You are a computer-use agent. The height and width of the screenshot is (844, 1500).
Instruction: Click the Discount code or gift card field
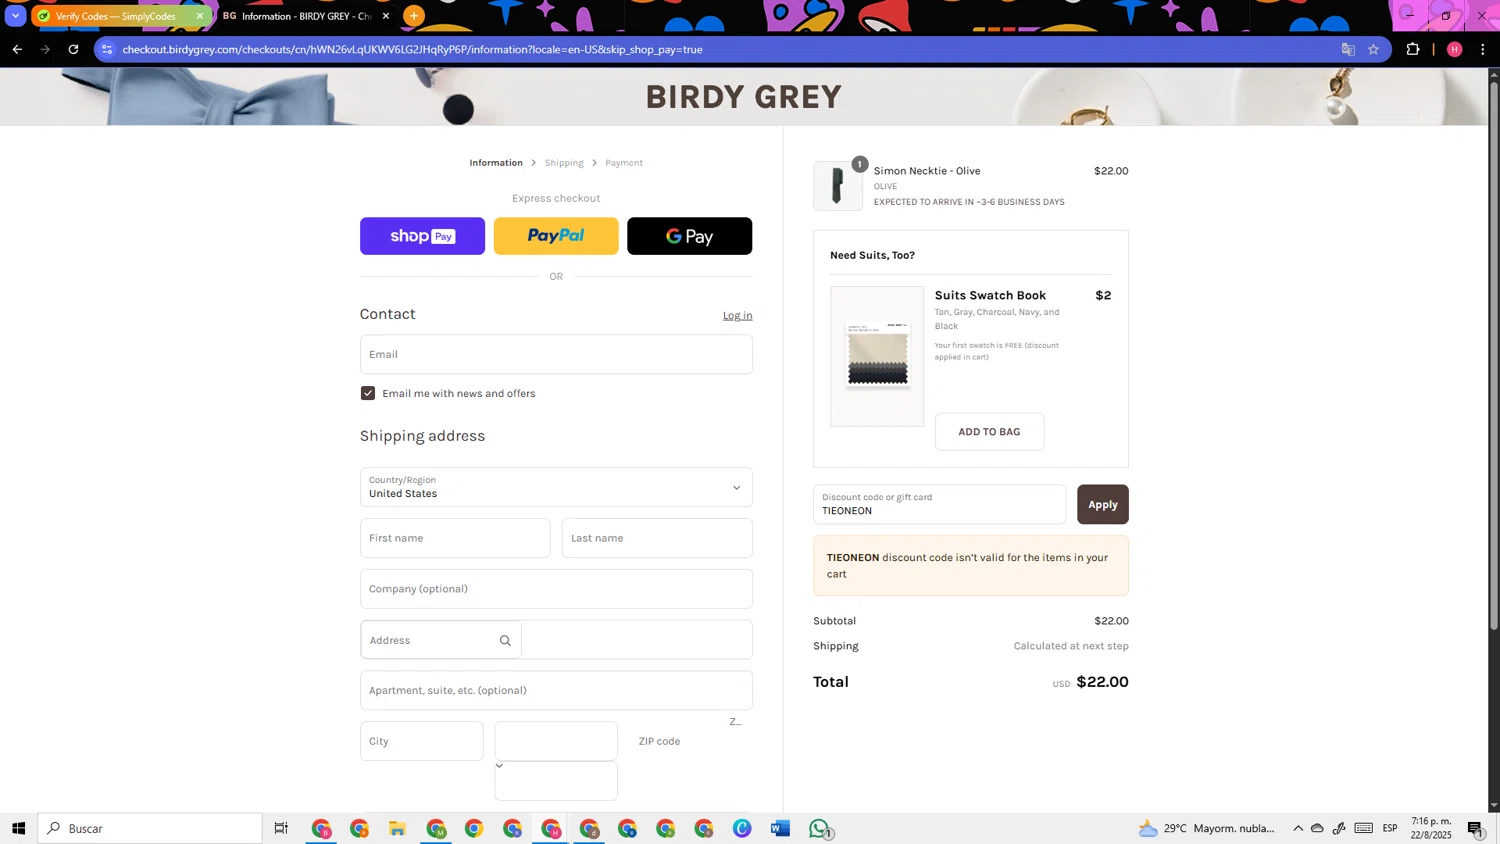939,504
